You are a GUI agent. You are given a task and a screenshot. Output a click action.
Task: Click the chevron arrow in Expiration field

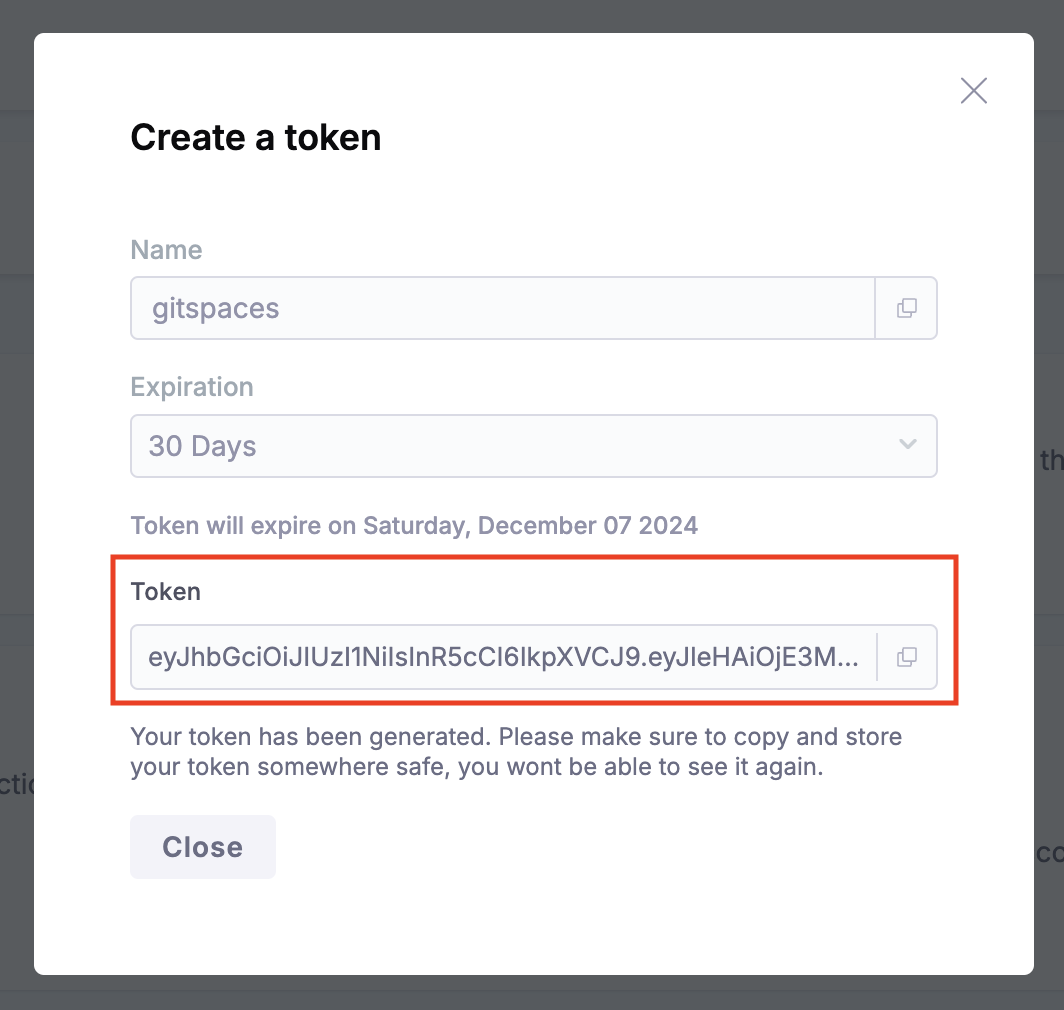pos(908,444)
